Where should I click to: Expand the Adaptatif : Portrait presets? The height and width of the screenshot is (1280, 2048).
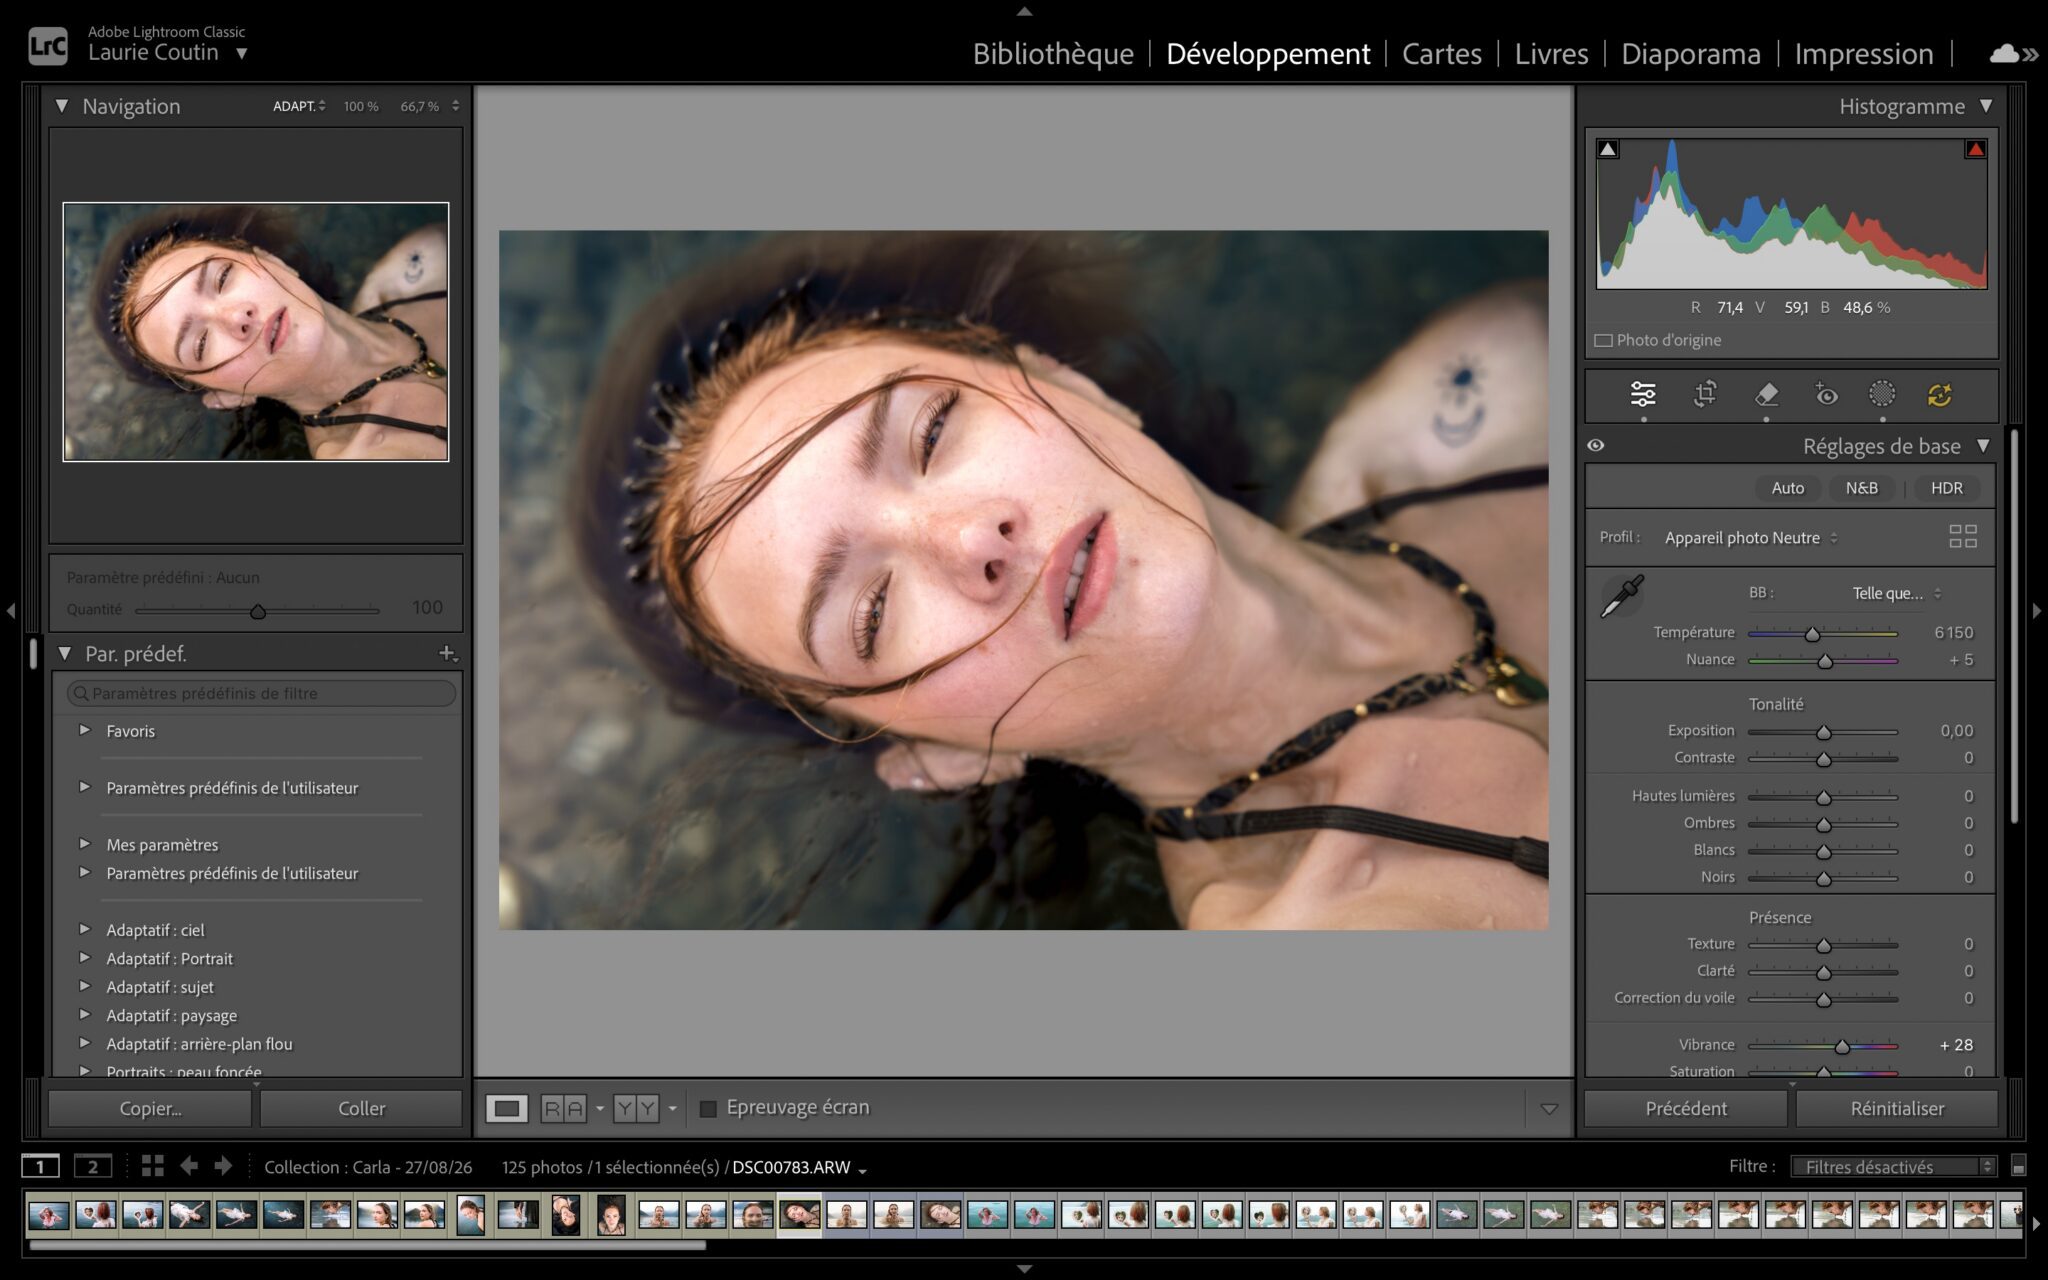point(85,957)
